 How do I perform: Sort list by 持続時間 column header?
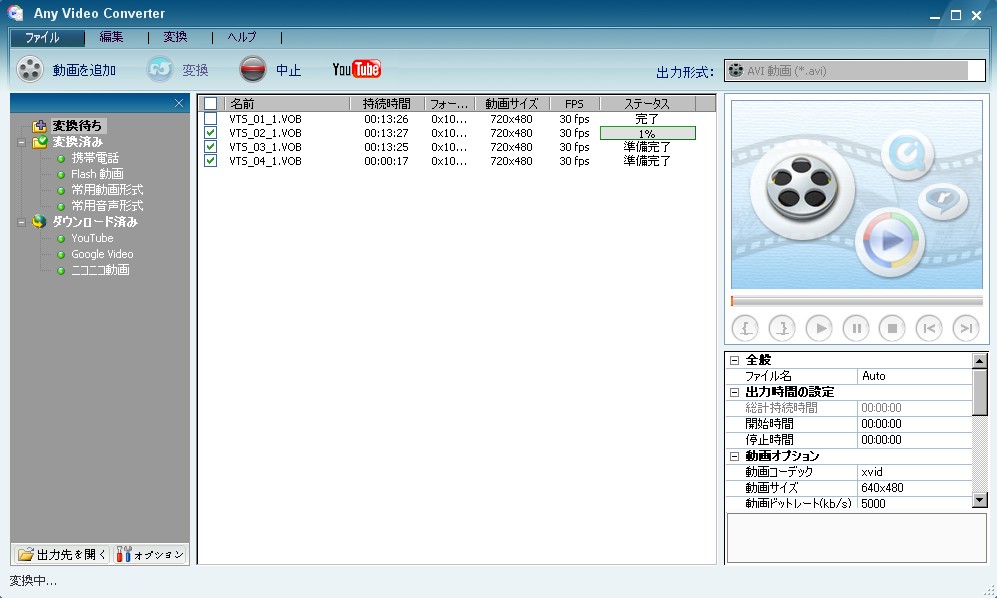point(387,103)
